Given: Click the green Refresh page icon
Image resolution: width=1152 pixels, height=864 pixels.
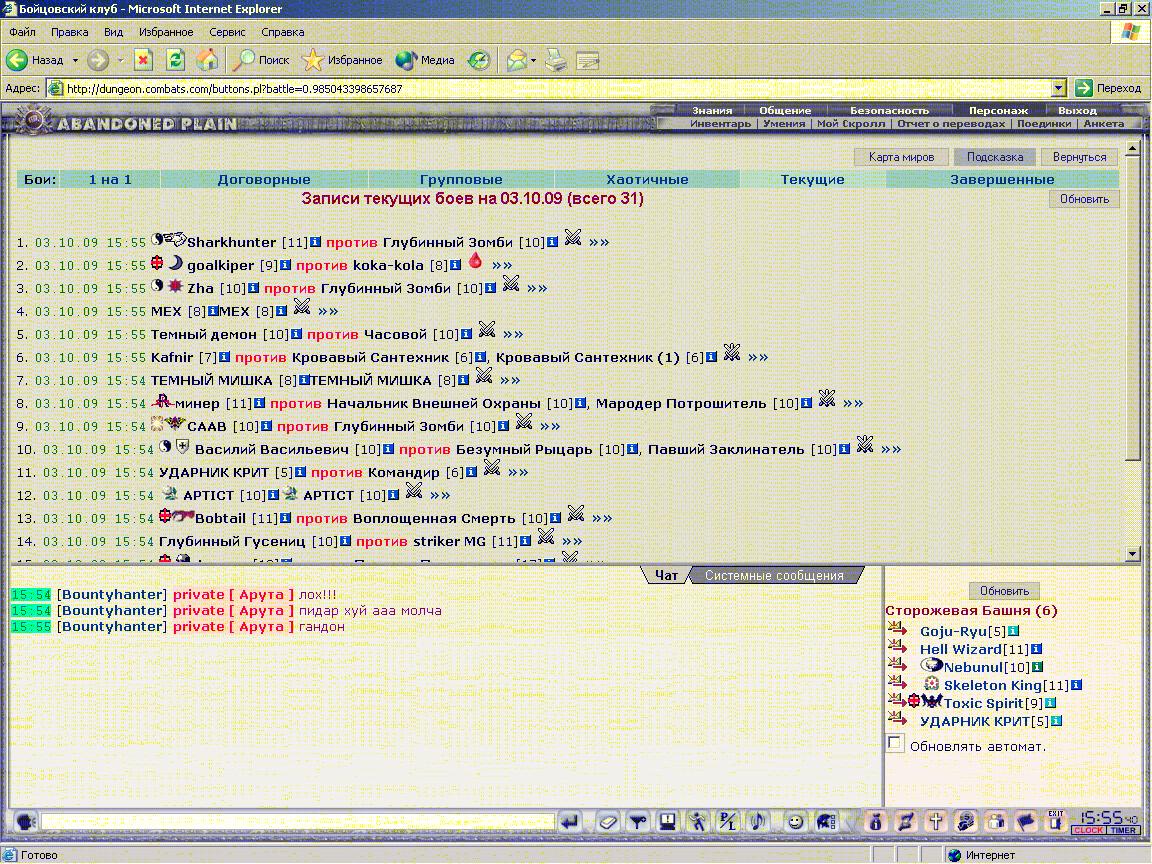Looking at the screenshot, I should coord(175,60).
